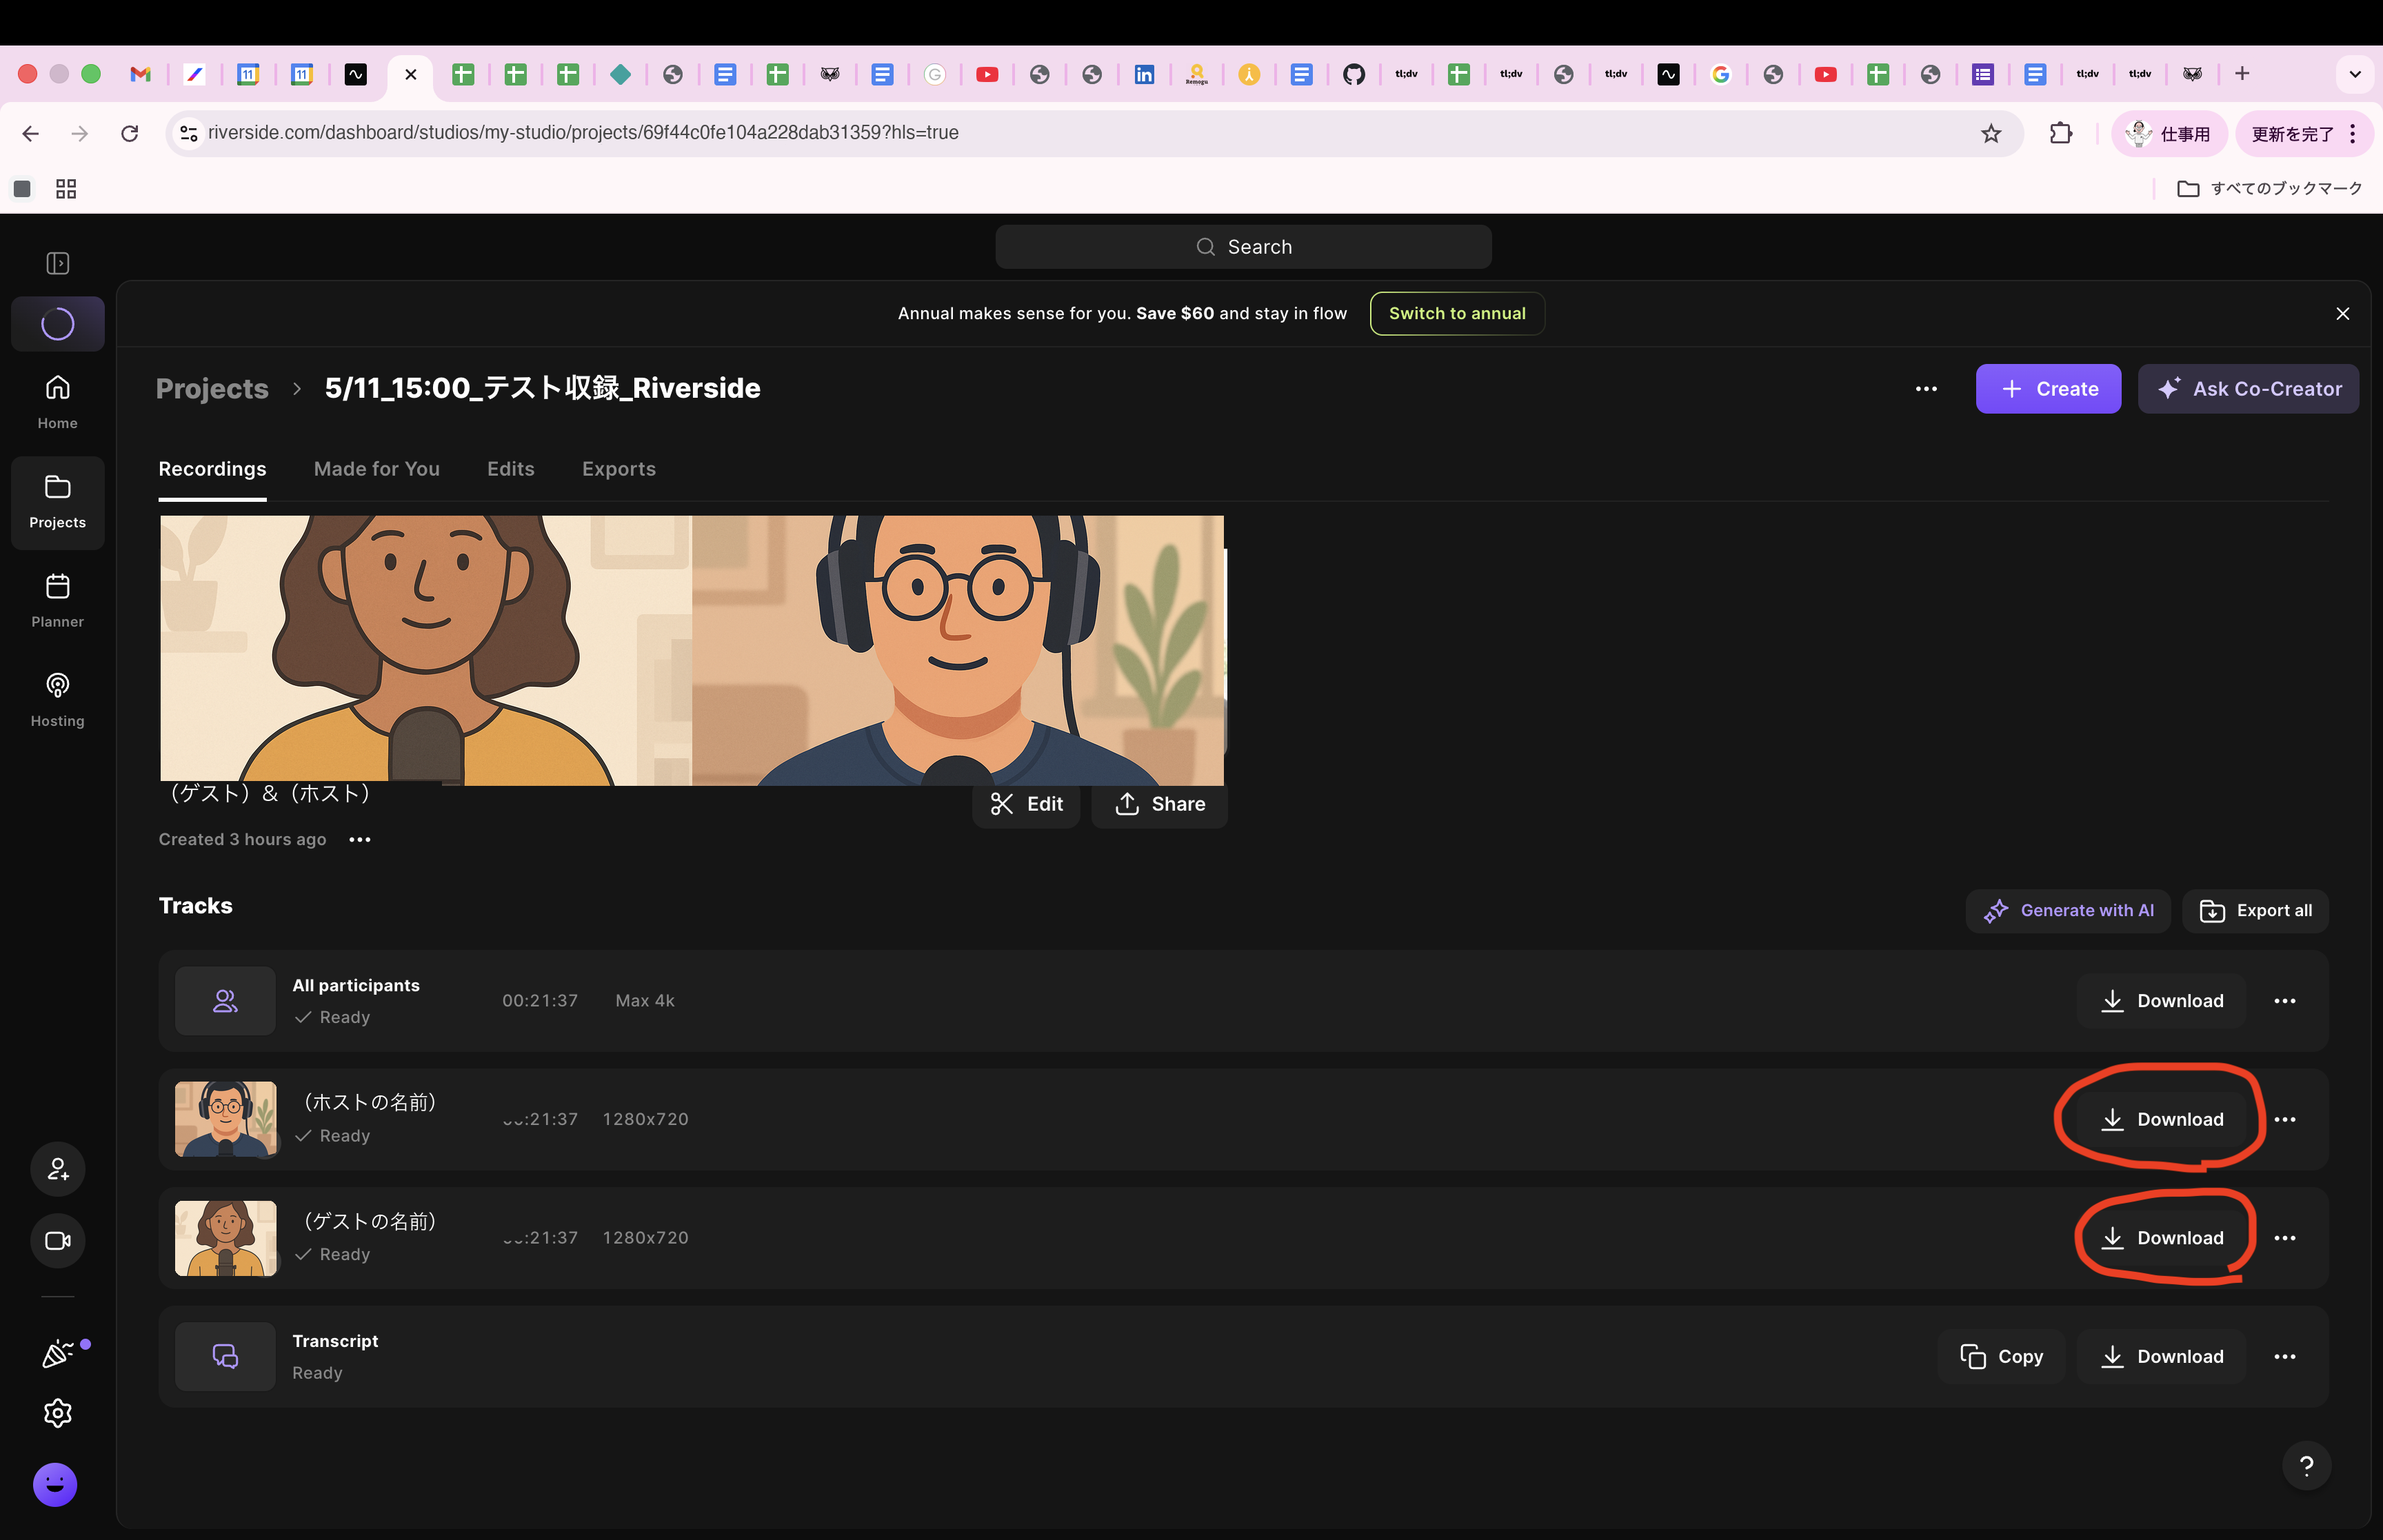This screenshot has width=2383, height=1540.
Task: Open the Hosting section in sidebar
Action: (x=58, y=700)
